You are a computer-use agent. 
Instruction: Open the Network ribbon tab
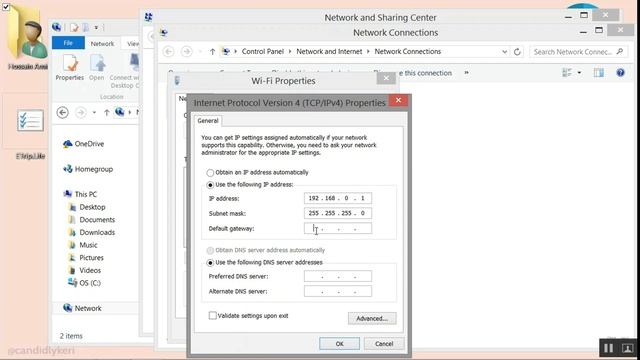point(102,43)
